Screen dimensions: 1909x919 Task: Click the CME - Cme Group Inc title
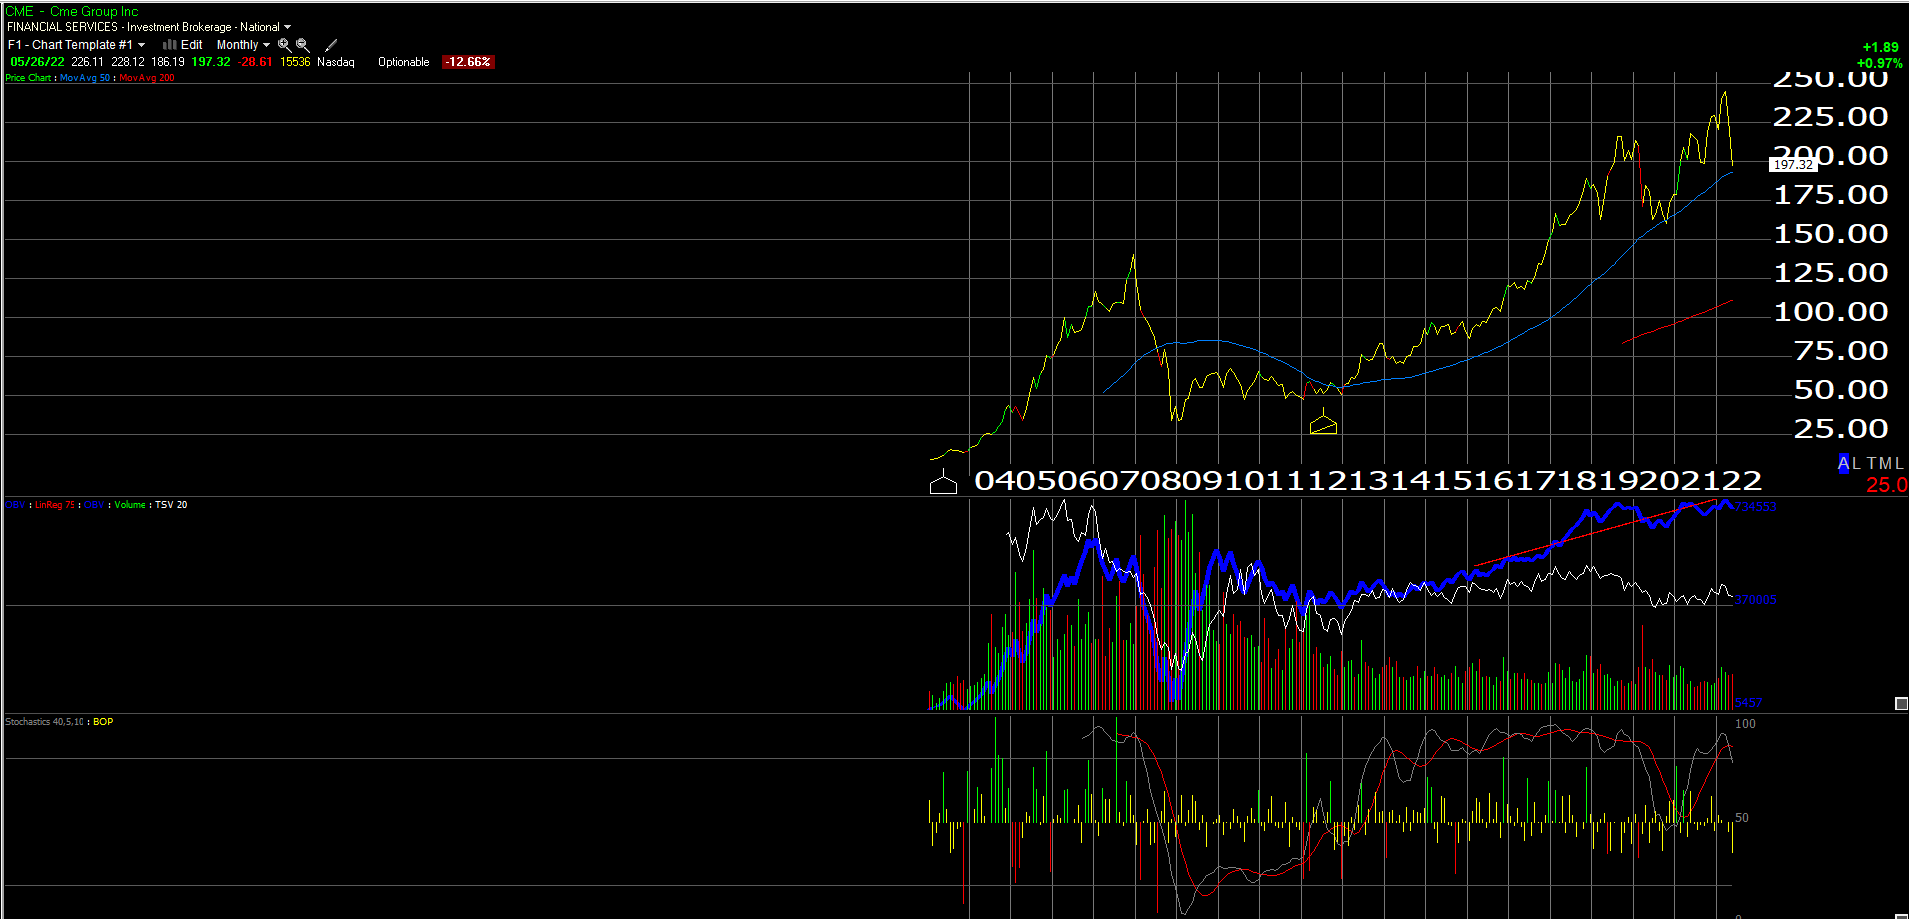click(72, 12)
